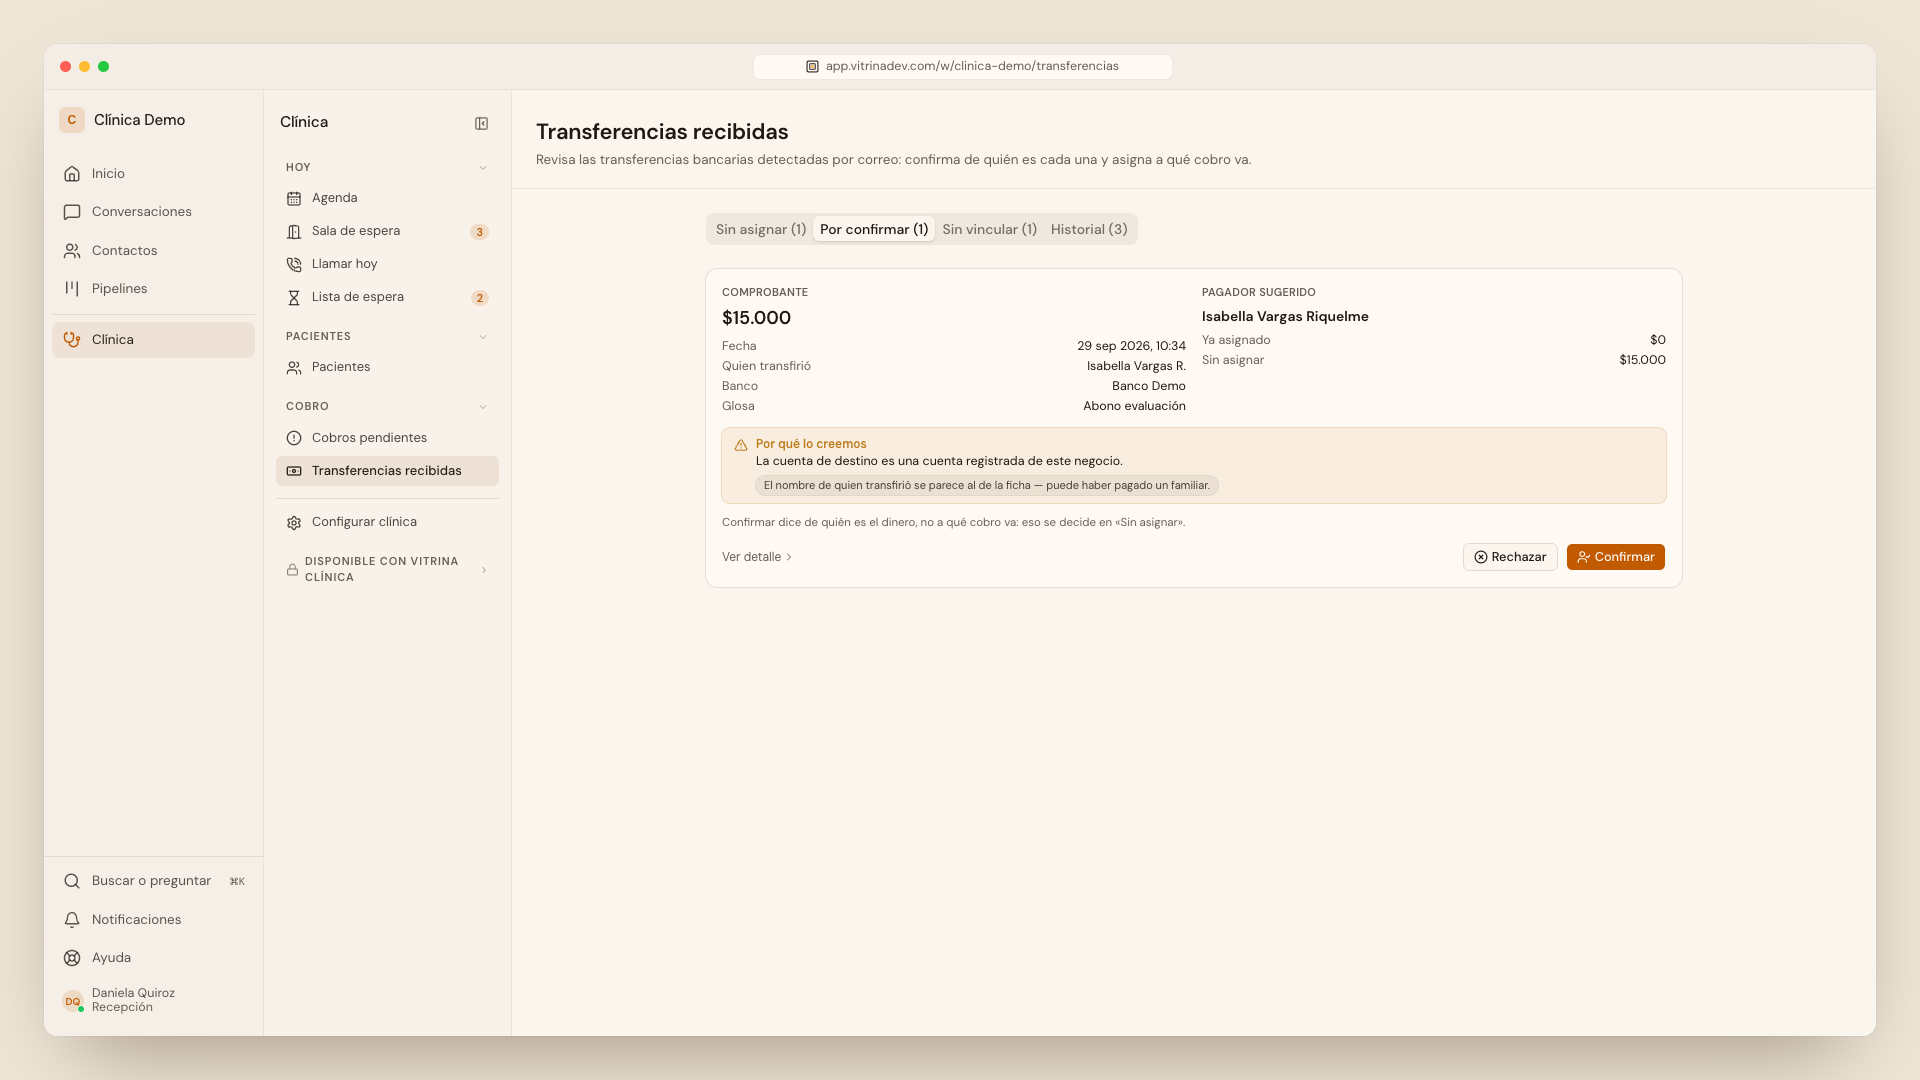Click the Por qué lo creemos heading

click(x=811, y=444)
